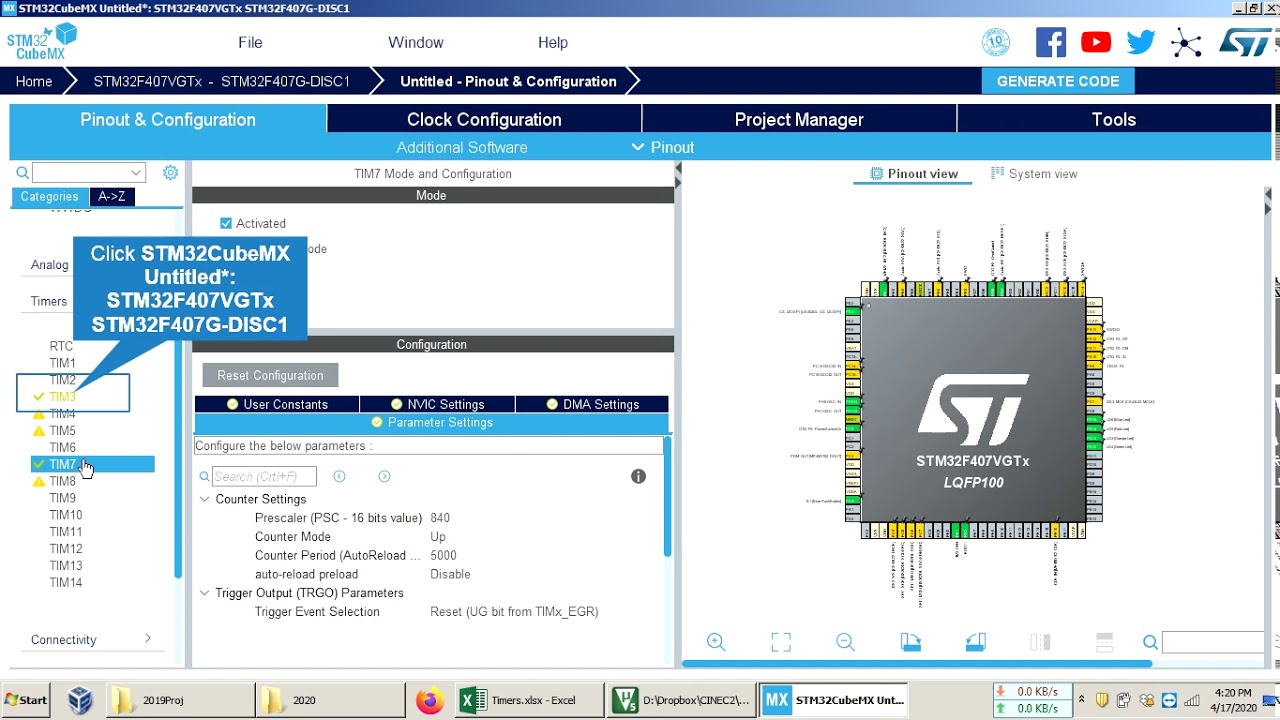The image size is (1280, 720).
Task: Switch to System view
Action: point(1033,173)
